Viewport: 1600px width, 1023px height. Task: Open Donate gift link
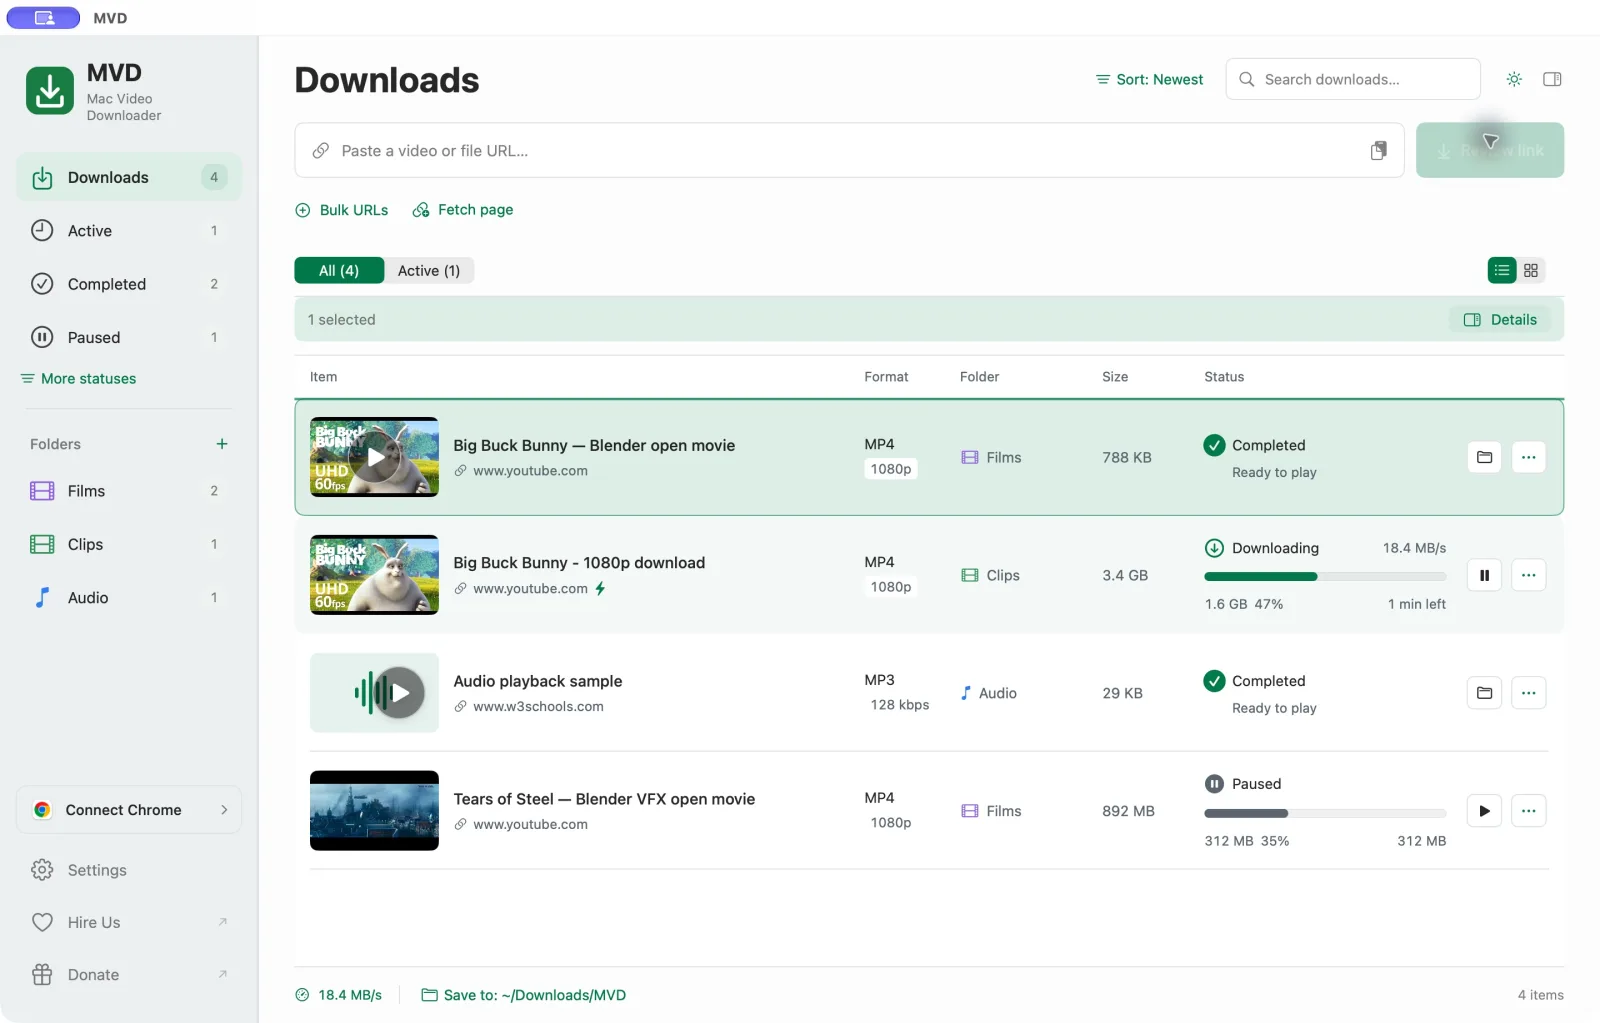[129, 975]
